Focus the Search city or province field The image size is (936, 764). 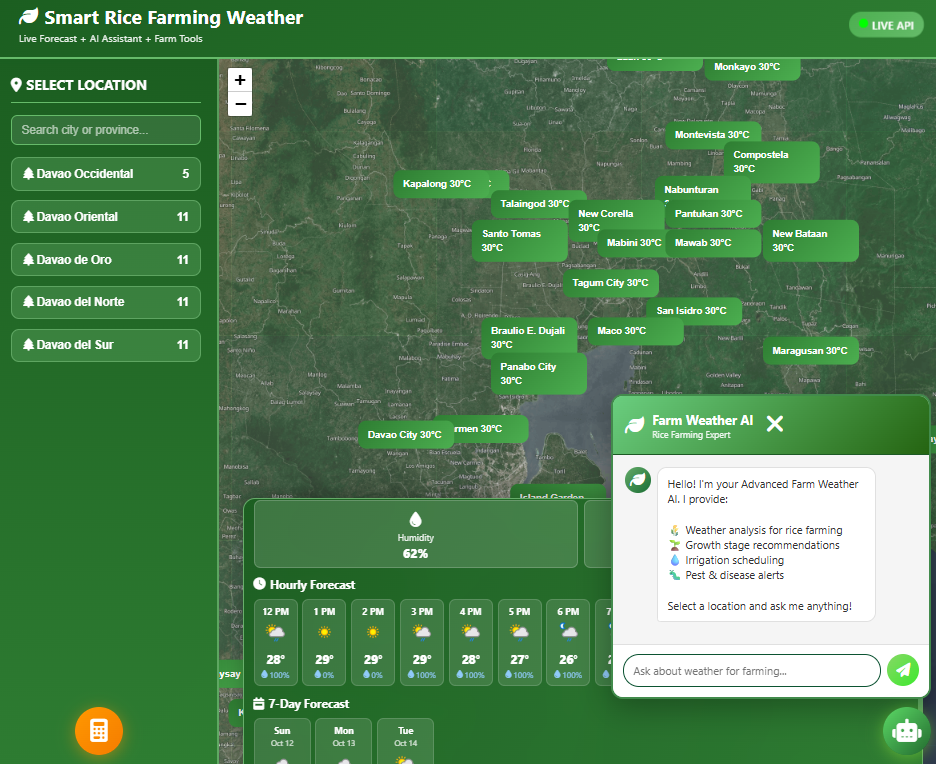pos(105,130)
